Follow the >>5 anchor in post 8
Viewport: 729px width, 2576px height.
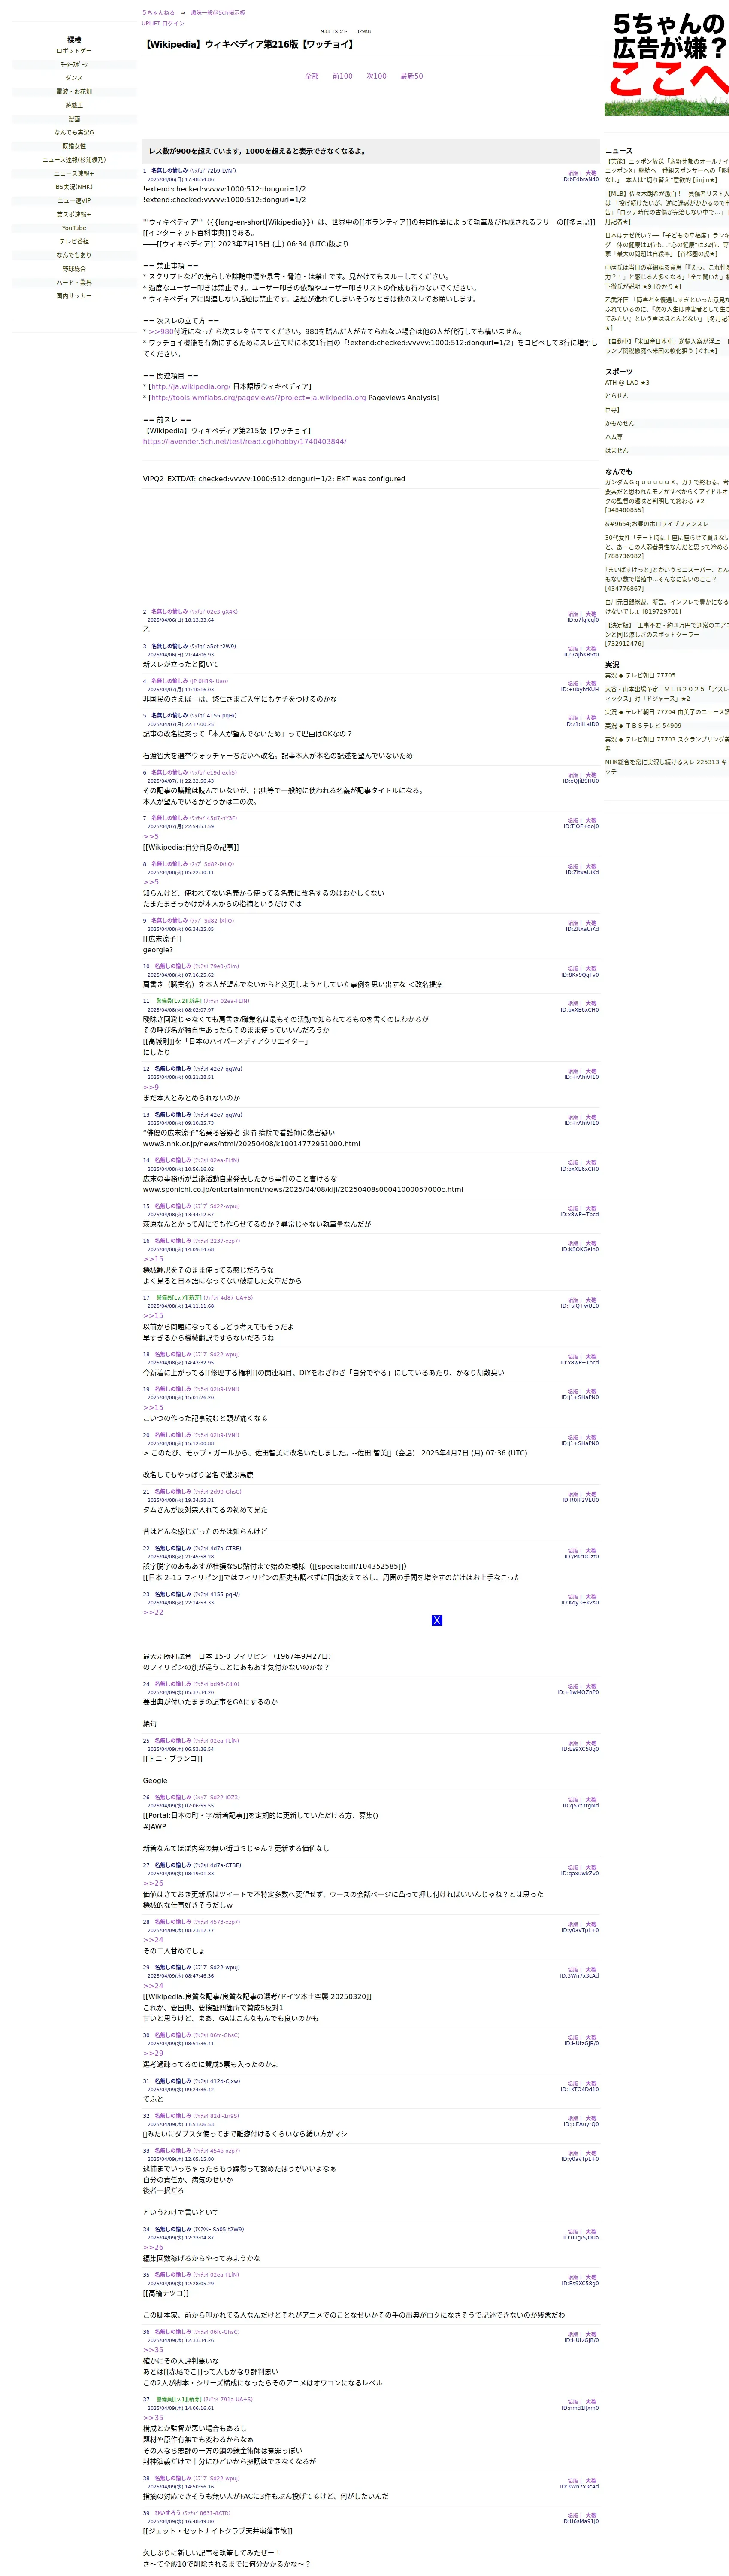(x=151, y=882)
